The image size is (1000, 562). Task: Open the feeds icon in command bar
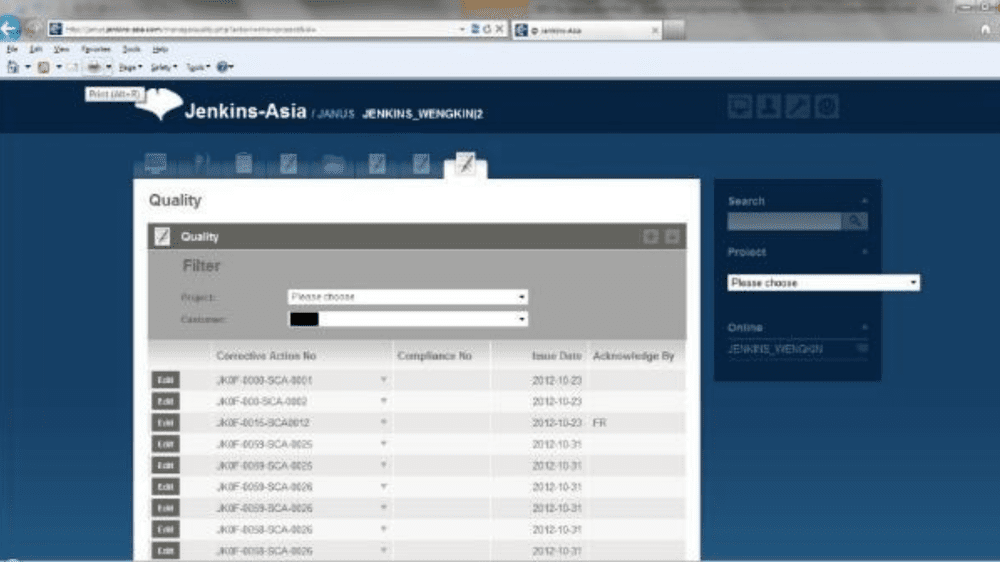pos(43,66)
